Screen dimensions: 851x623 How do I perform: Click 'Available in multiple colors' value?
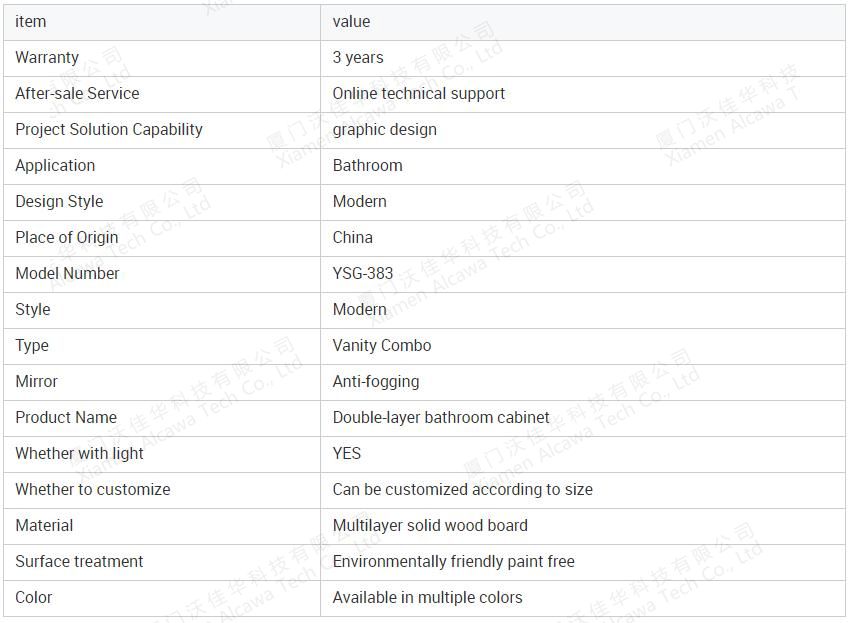point(427,597)
